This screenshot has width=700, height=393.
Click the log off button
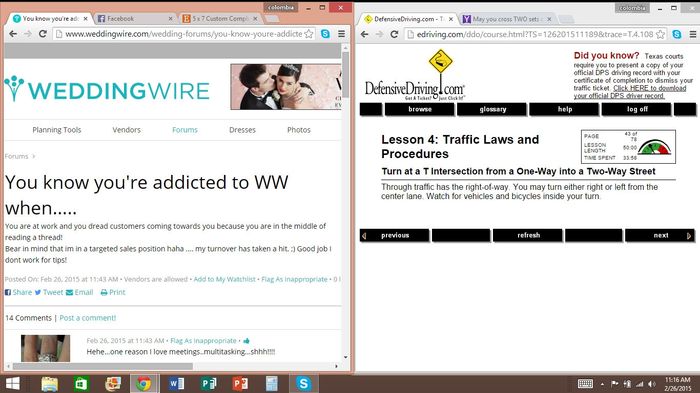tap(637, 109)
